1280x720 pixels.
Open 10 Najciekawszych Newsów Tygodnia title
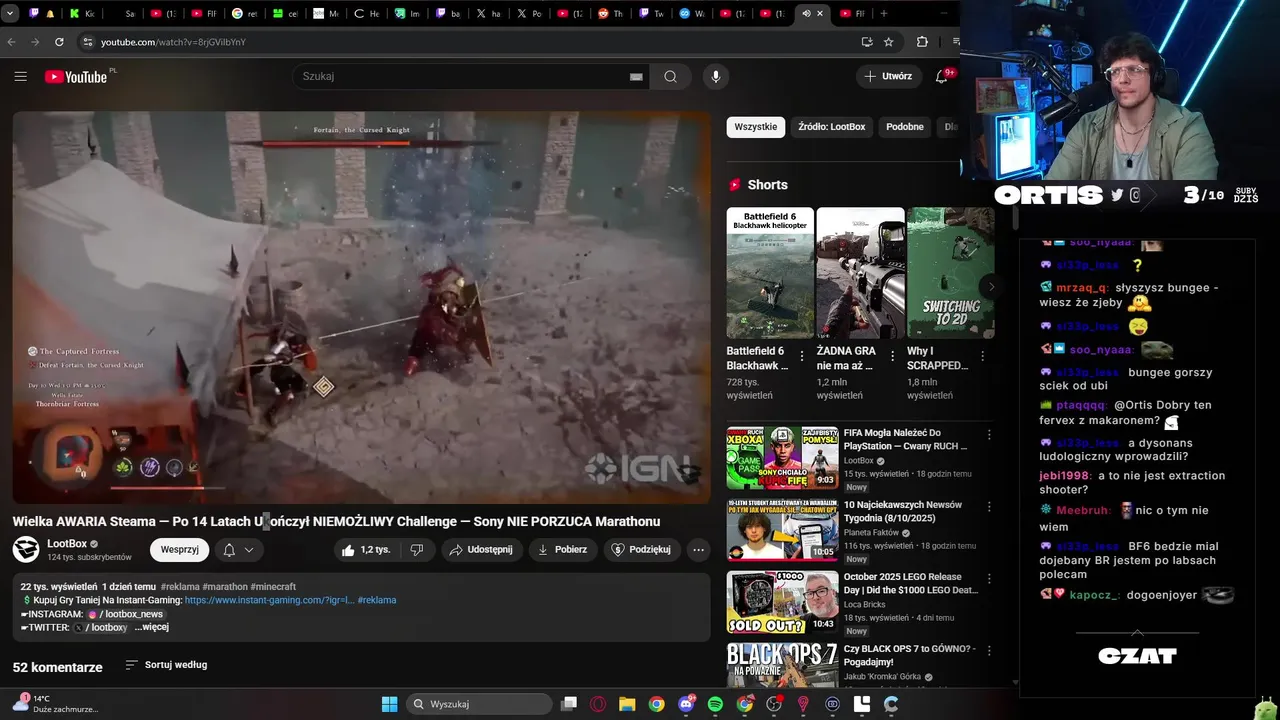click(x=903, y=511)
